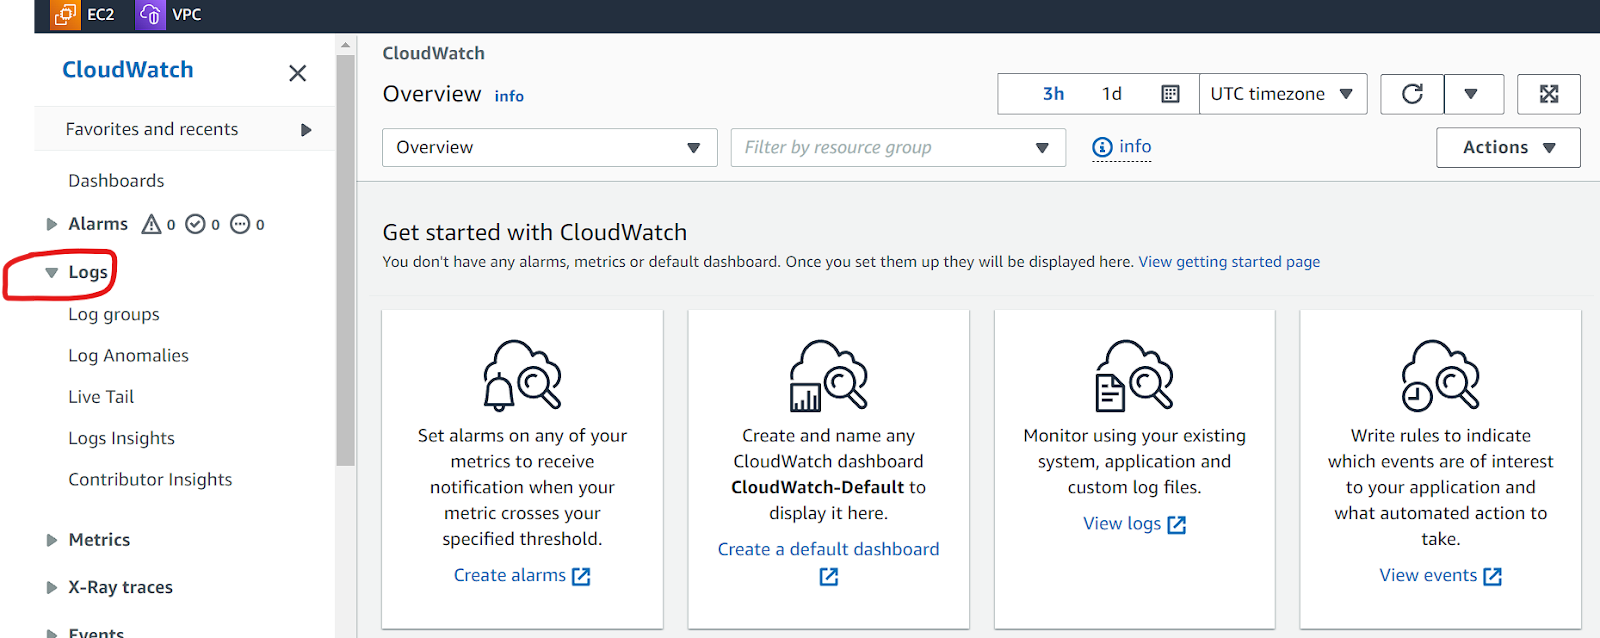This screenshot has width=1600, height=638.
Task: Expand the Events section
Action: click(x=52, y=632)
